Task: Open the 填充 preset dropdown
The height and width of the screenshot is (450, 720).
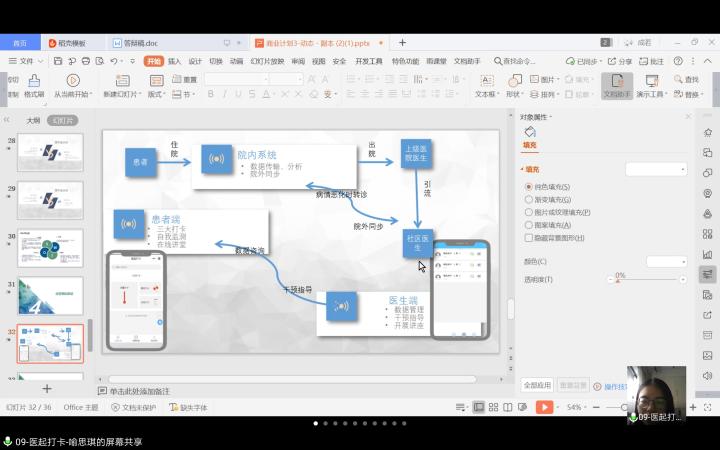Action: click(x=655, y=169)
